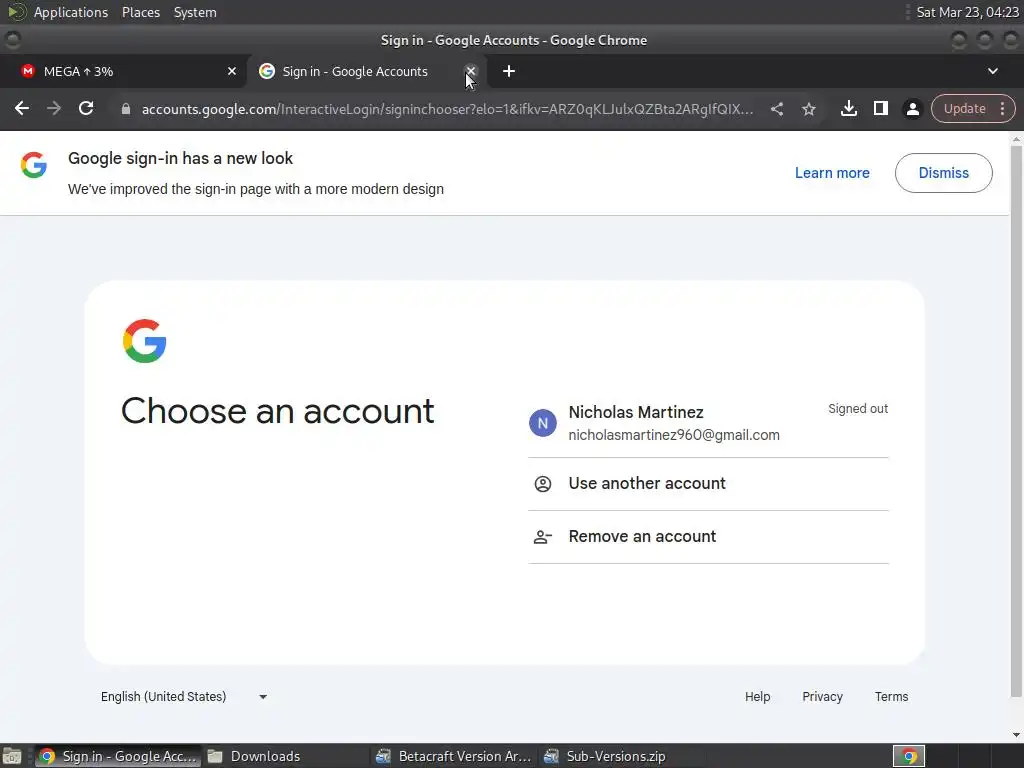
Task: Open the Learn more link
Action: click(x=832, y=173)
